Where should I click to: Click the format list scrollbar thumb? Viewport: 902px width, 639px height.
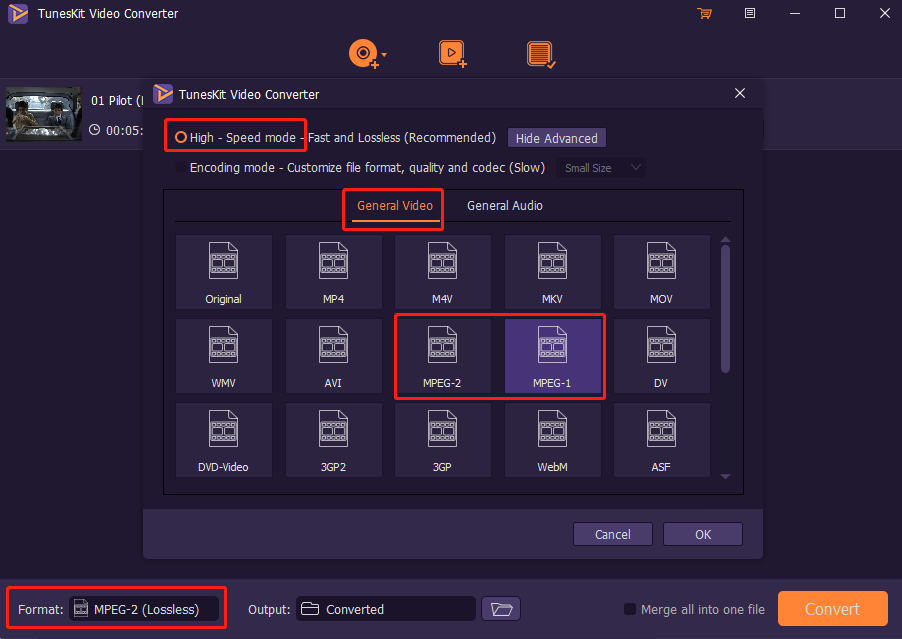point(725,309)
